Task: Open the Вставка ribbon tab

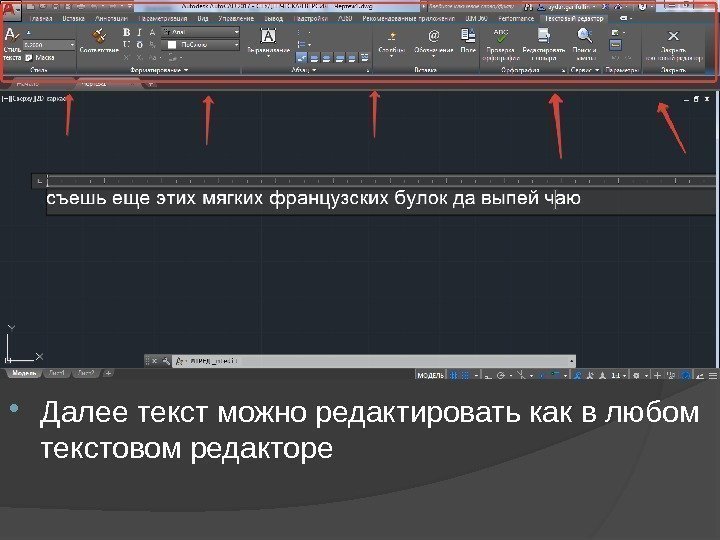Action: click(x=73, y=18)
